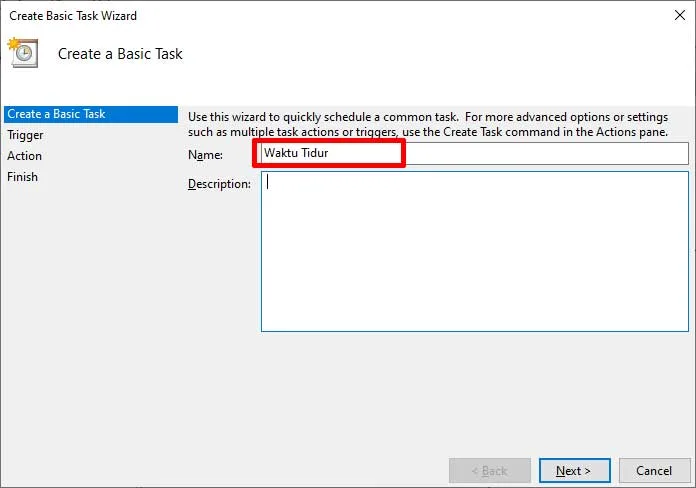696x488 pixels.
Task: Click the Name label
Action: click(x=205, y=155)
